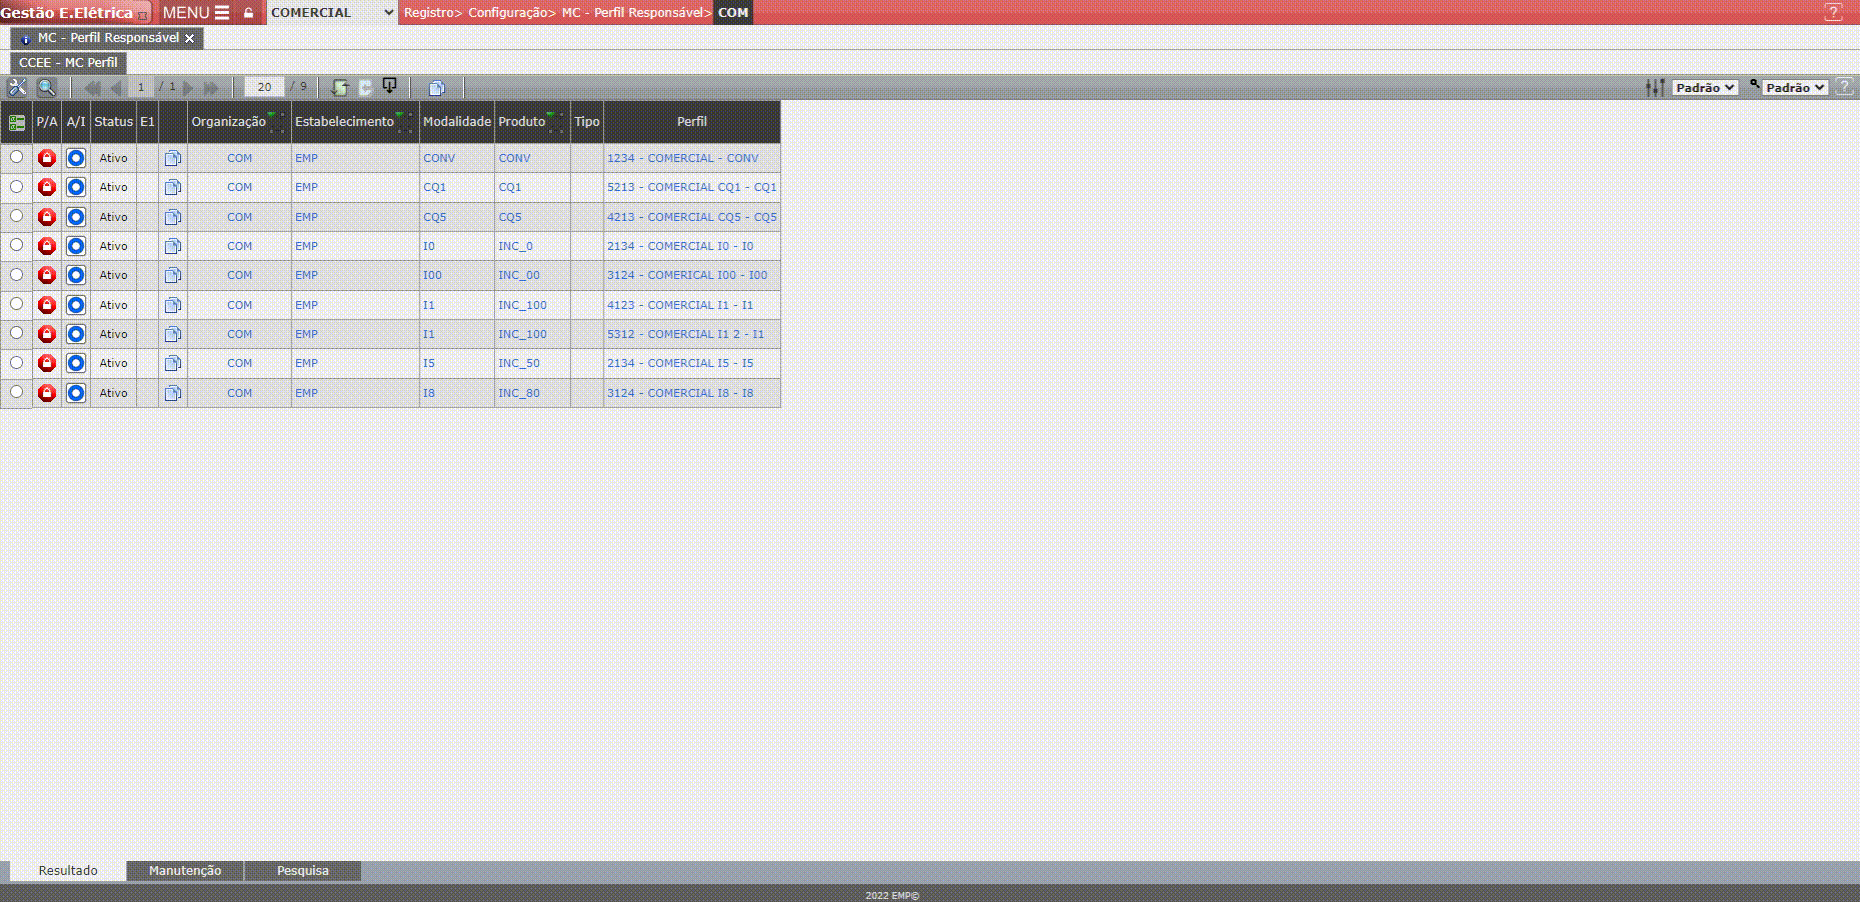Click the green list icon in the table header
Screen dimensions: 1860x902
(x=17, y=123)
